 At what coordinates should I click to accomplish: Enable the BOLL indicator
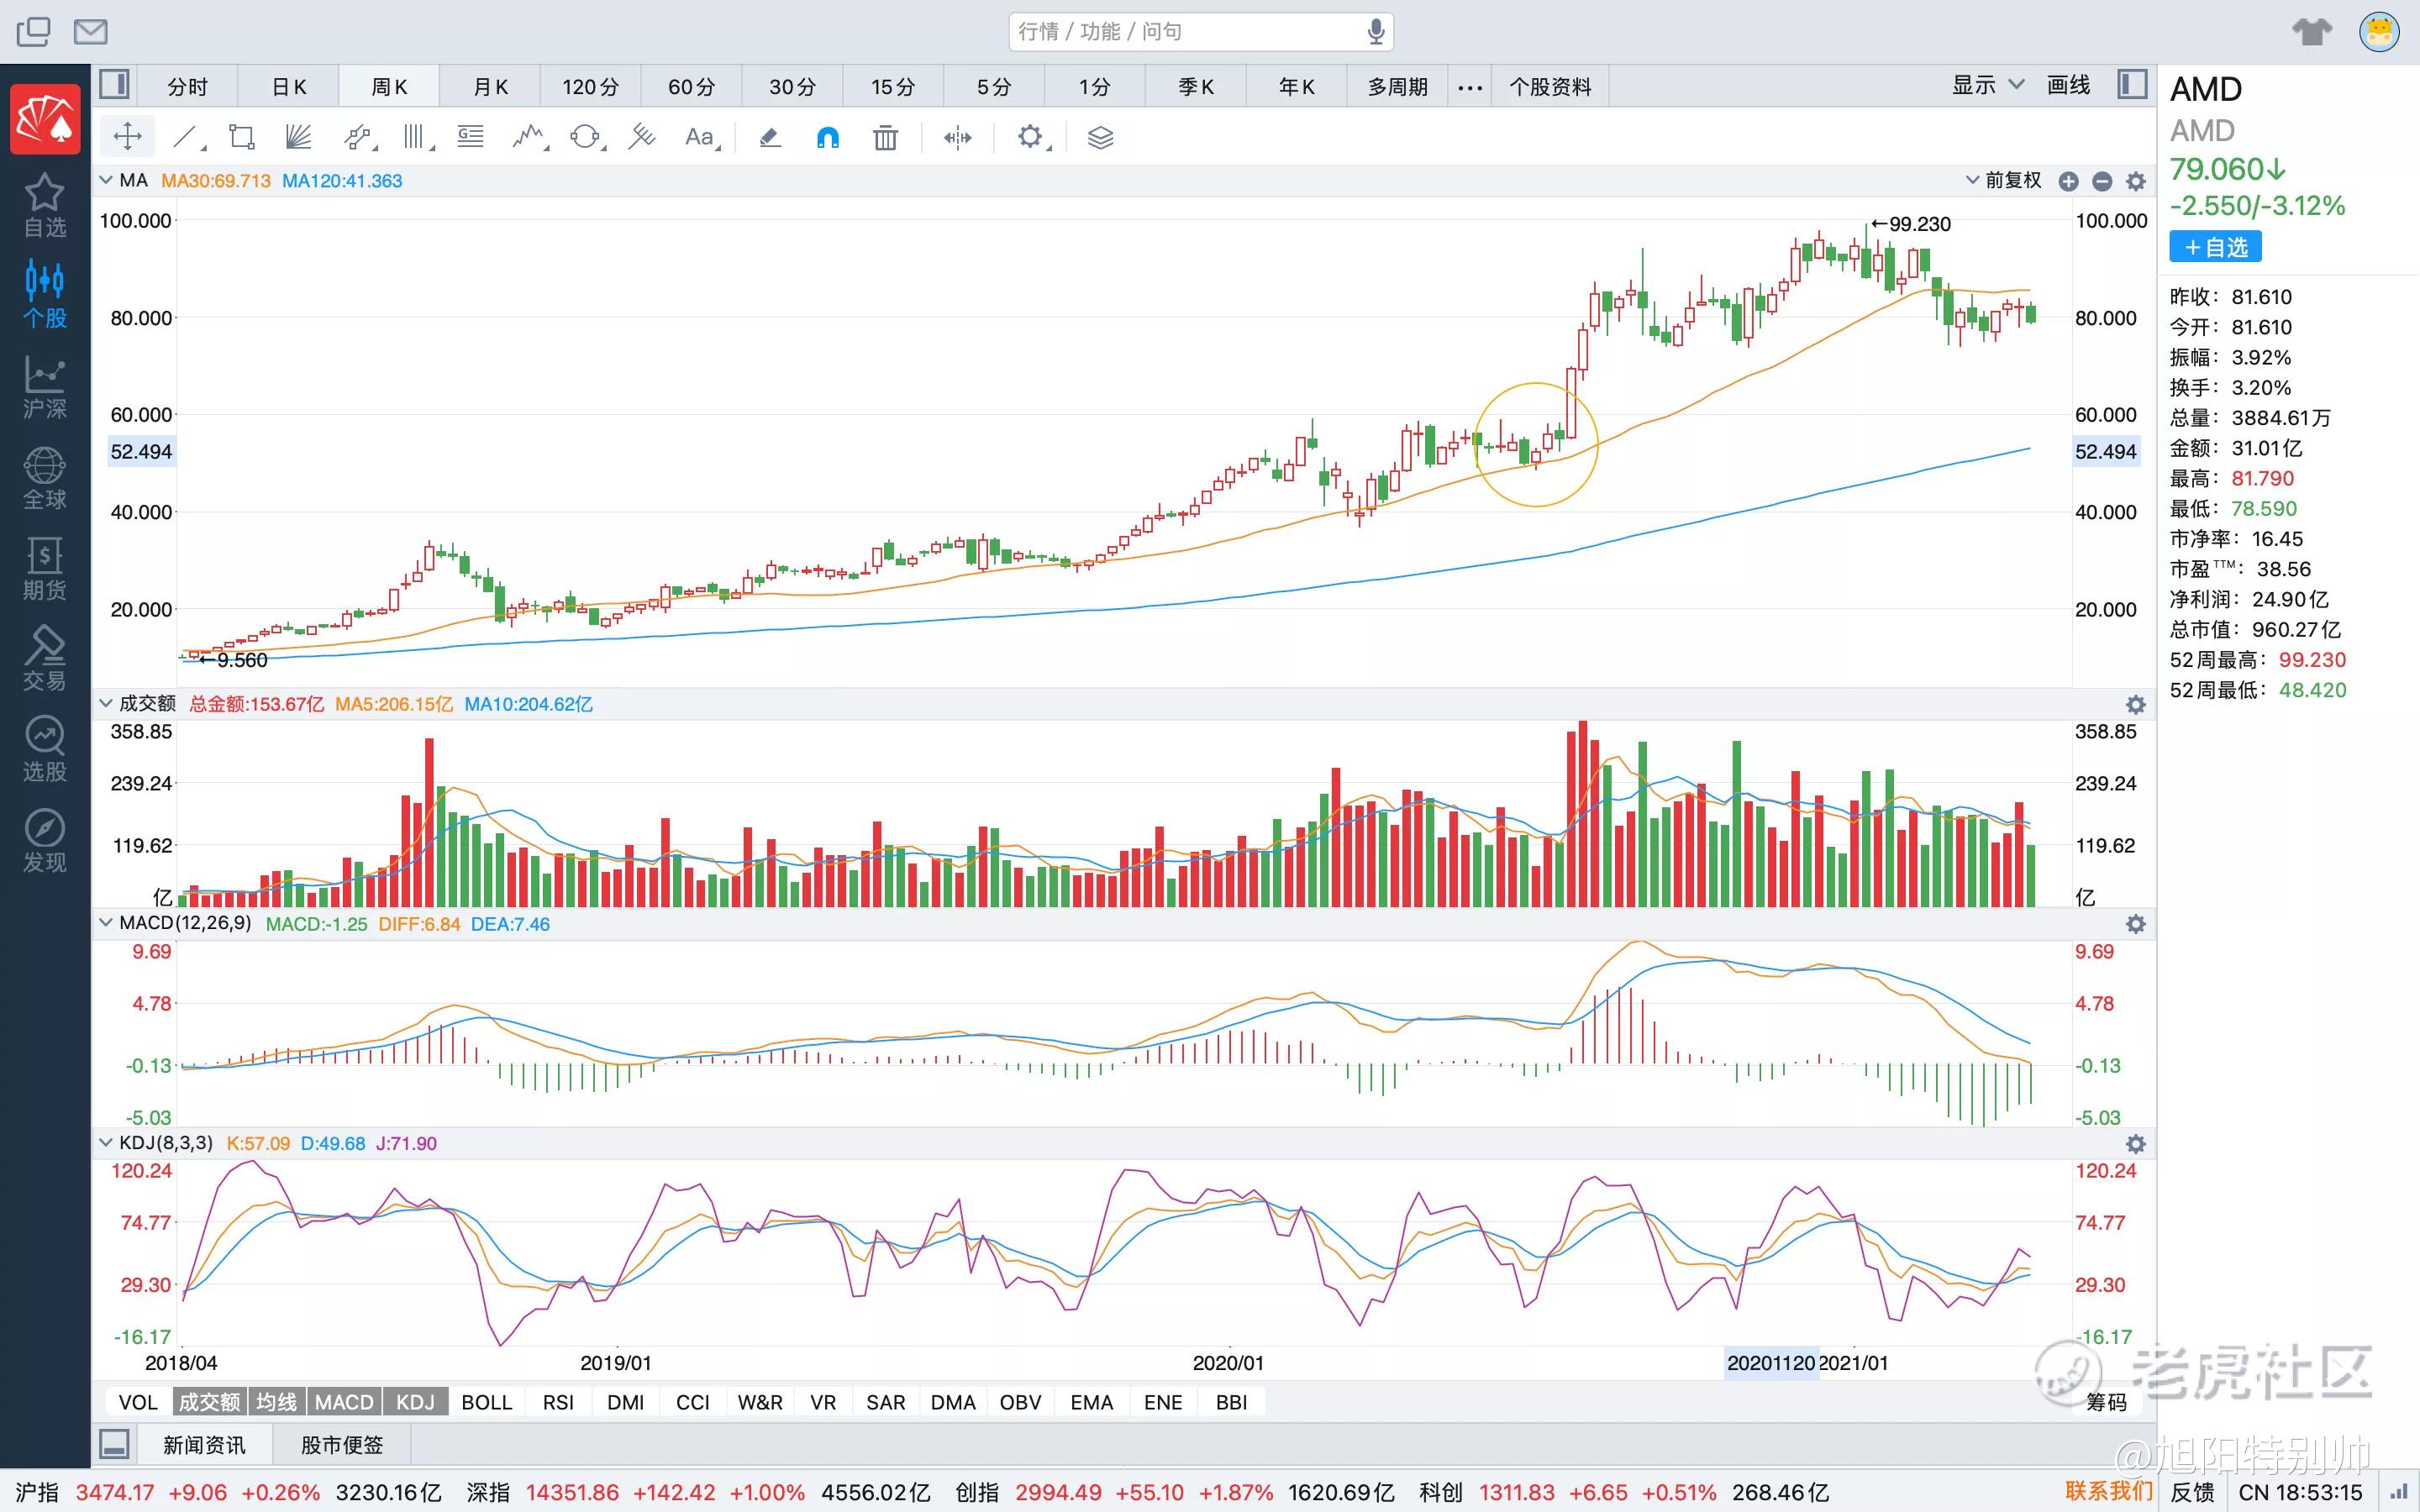point(487,1402)
